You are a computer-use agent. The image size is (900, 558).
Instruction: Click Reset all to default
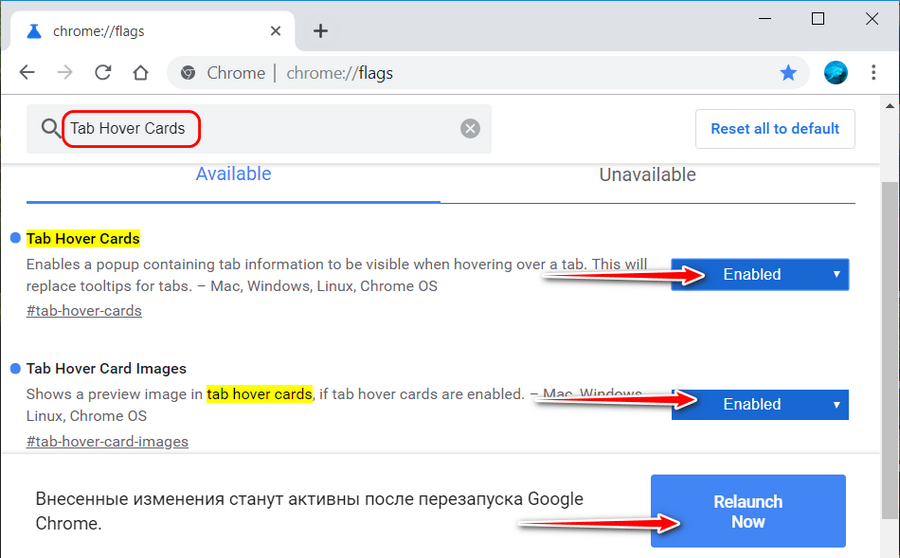tap(775, 129)
